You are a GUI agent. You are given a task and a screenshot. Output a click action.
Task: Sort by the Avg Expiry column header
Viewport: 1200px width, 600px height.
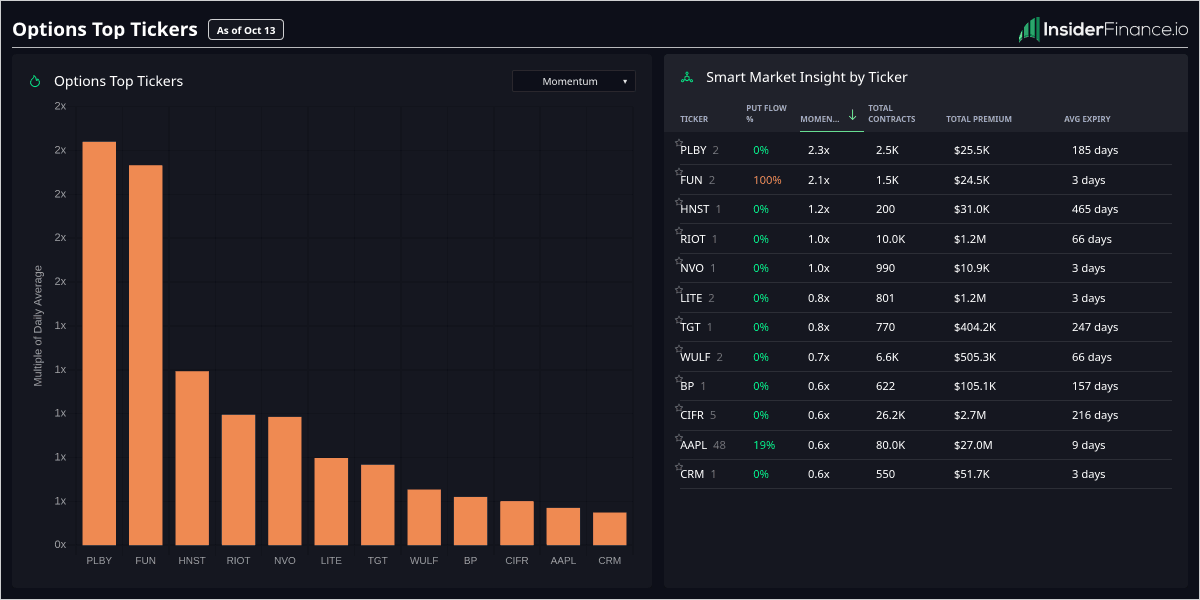click(1087, 119)
